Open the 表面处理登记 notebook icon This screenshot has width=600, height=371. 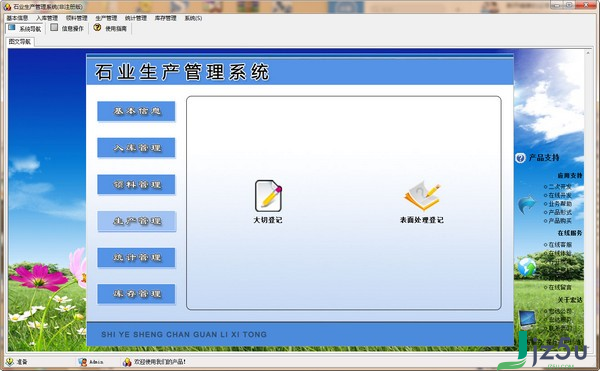(x=422, y=196)
